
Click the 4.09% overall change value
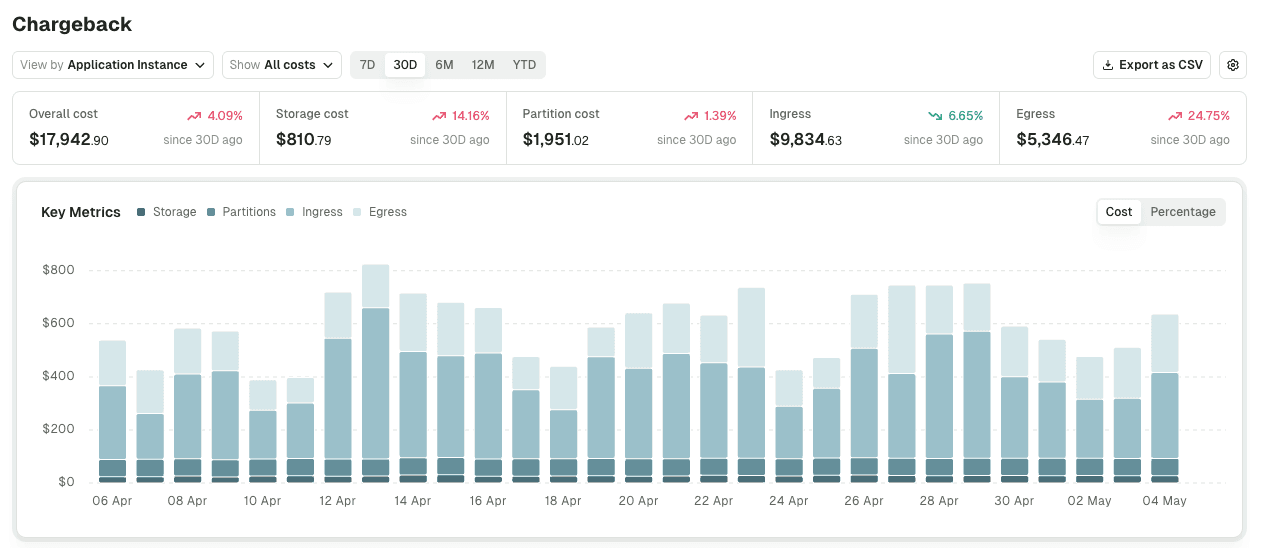click(x=225, y=116)
